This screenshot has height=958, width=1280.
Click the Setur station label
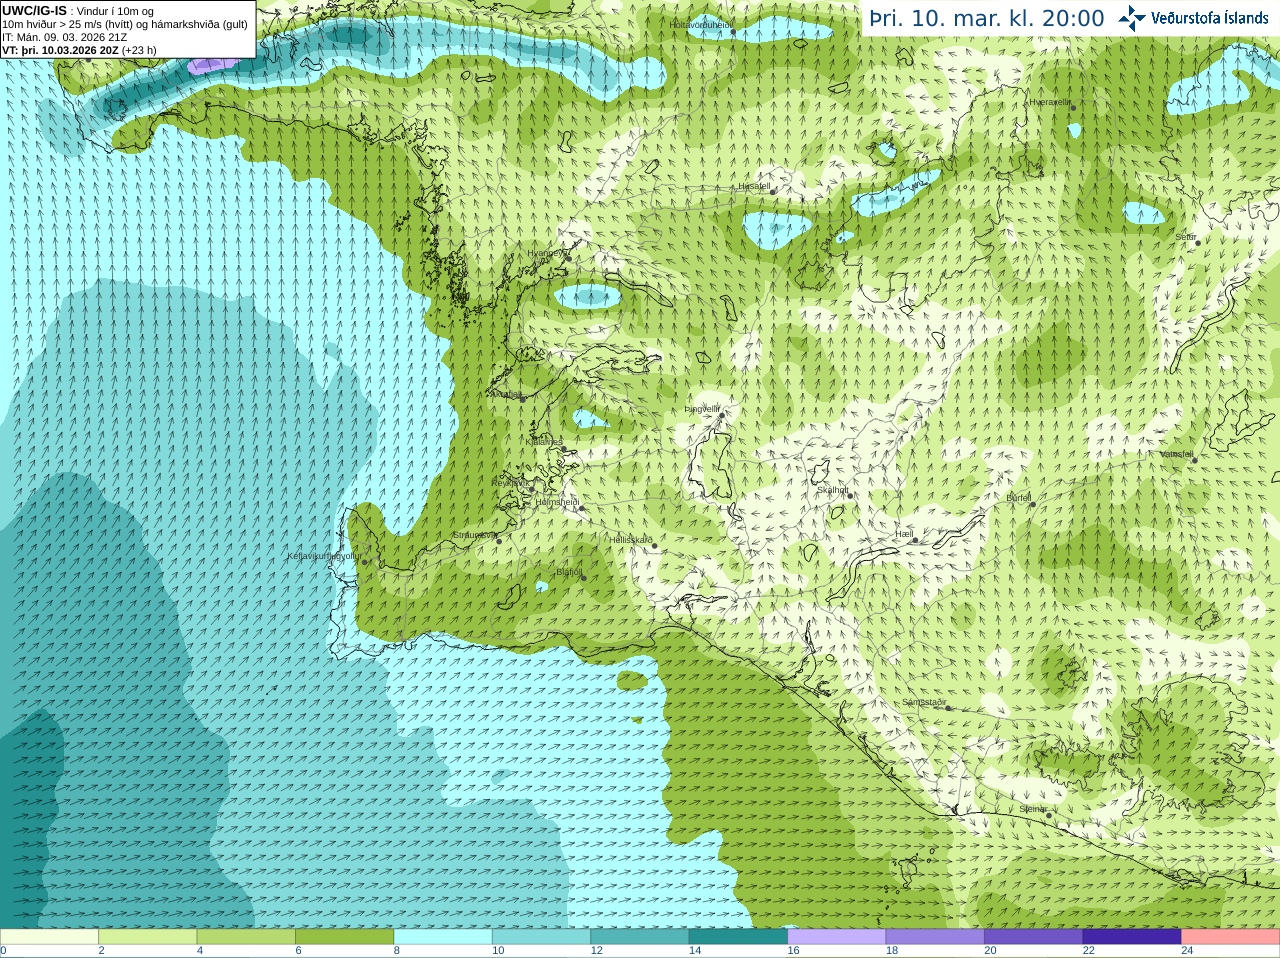[x=1185, y=237]
